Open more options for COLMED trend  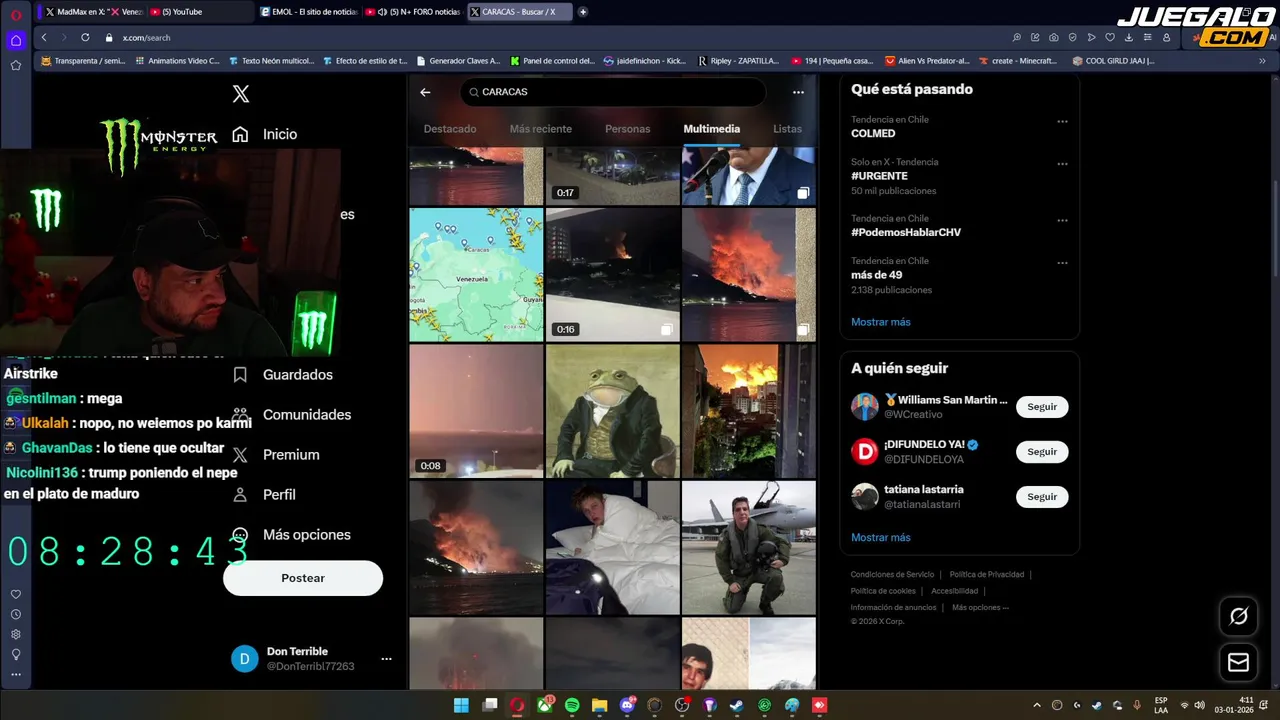[1062, 121]
